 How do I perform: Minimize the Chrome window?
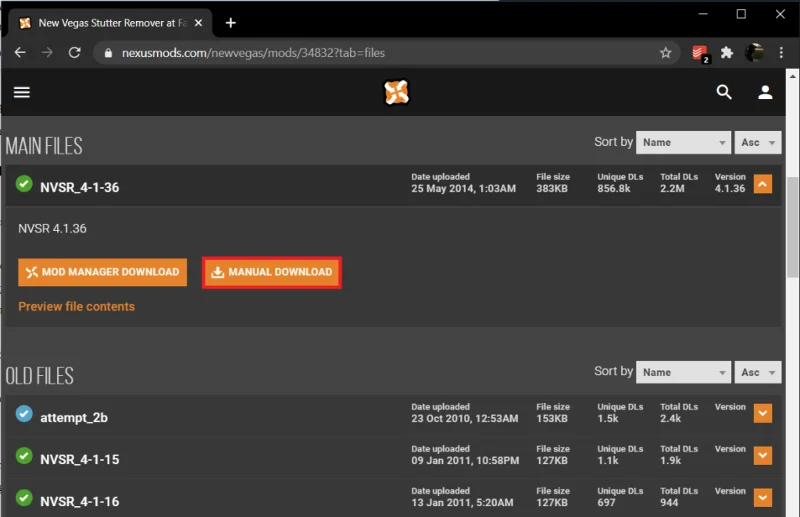click(x=703, y=14)
